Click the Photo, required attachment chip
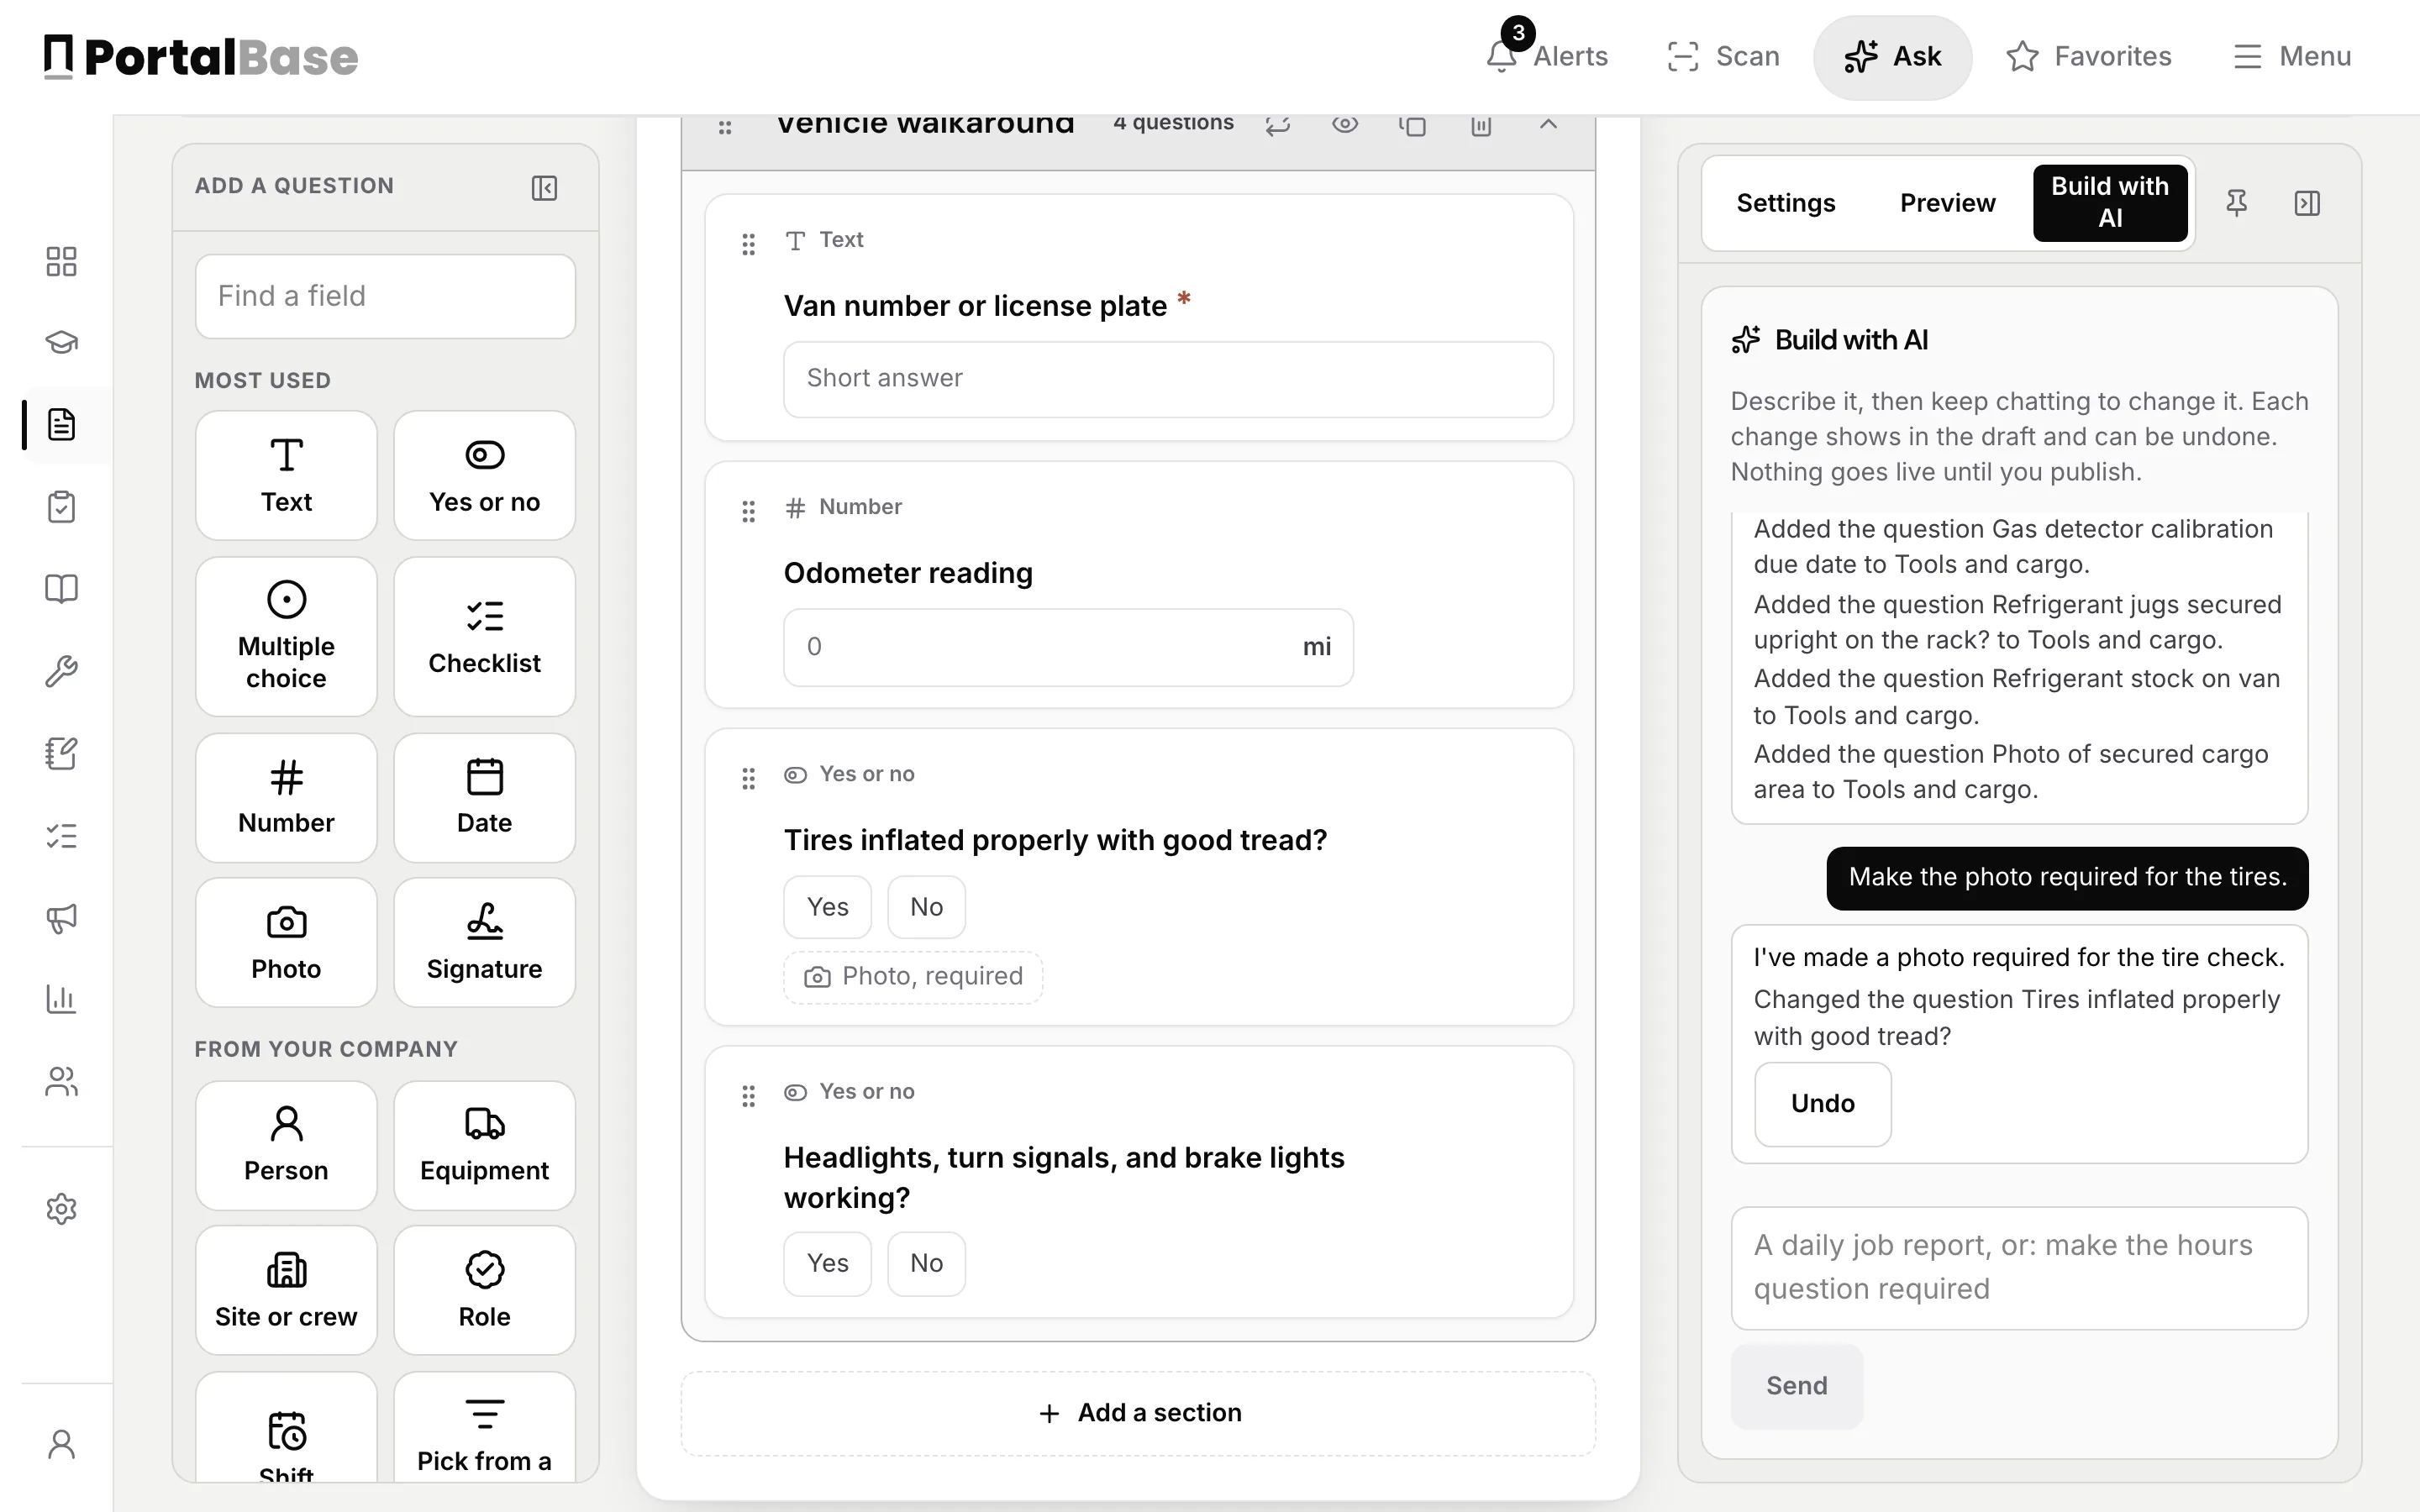The height and width of the screenshot is (1512, 2420). tap(913, 976)
